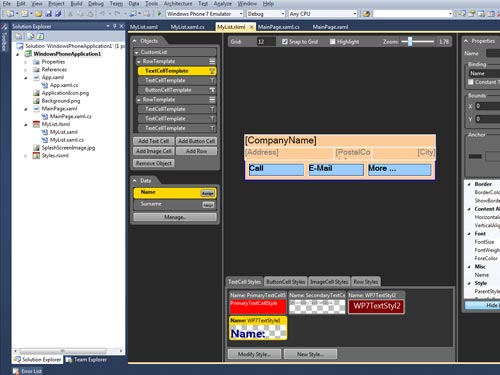Click the Add Button Cell button
This screenshot has width=500, height=375.
click(196, 141)
